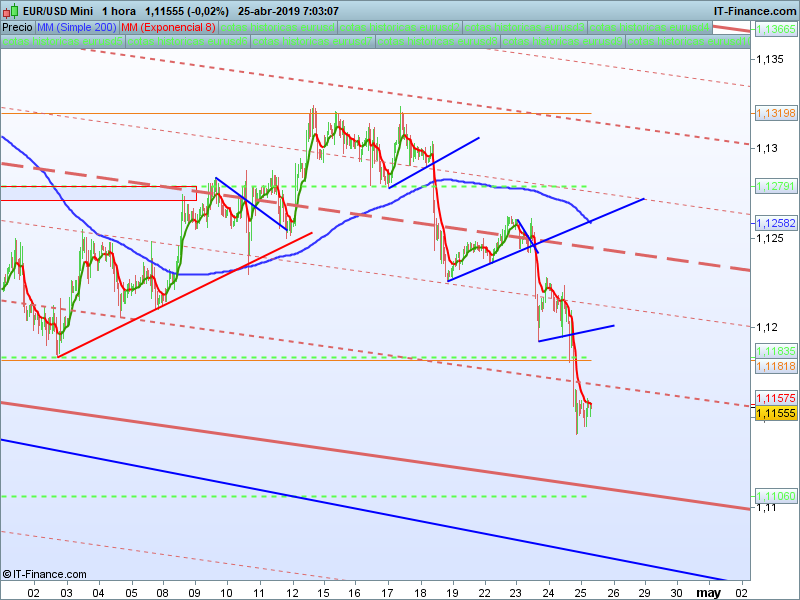
Task: Select the 'cotas historicas eurusd5' label
Action: pos(62,41)
